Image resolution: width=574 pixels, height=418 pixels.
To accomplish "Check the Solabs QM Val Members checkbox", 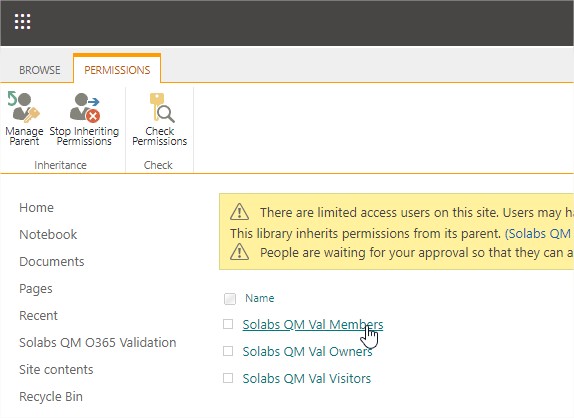I will [x=228, y=324].
